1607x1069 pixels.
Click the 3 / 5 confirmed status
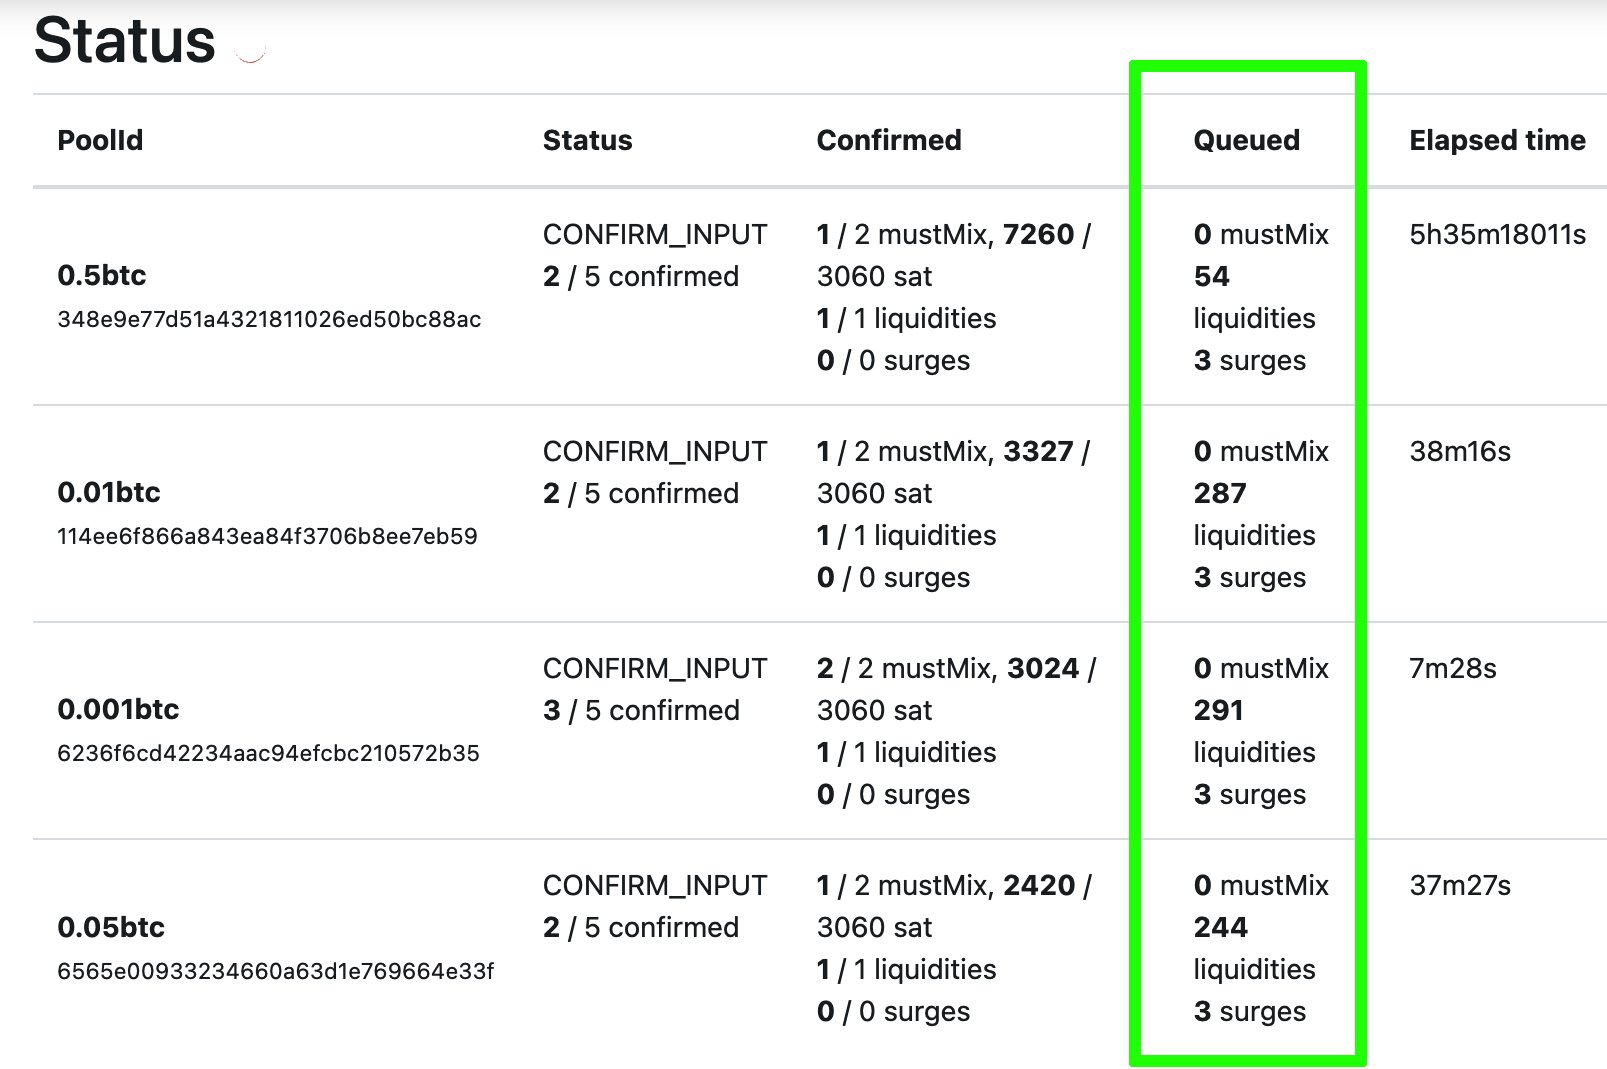(641, 710)
